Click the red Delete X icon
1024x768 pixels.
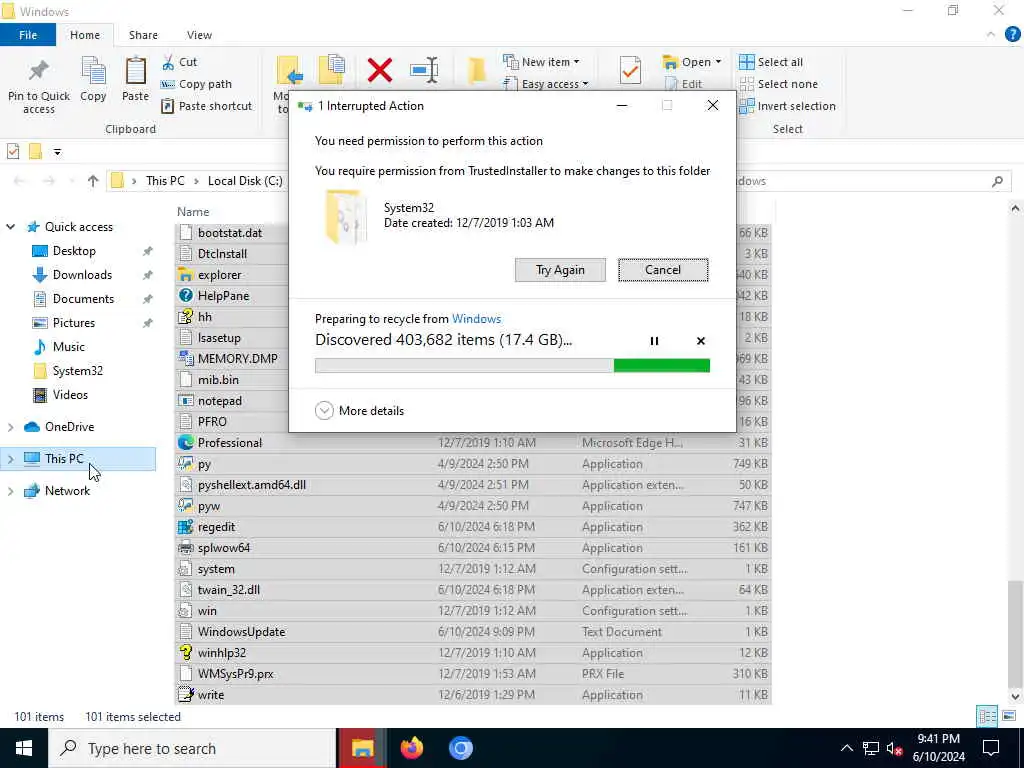(379, 70)
